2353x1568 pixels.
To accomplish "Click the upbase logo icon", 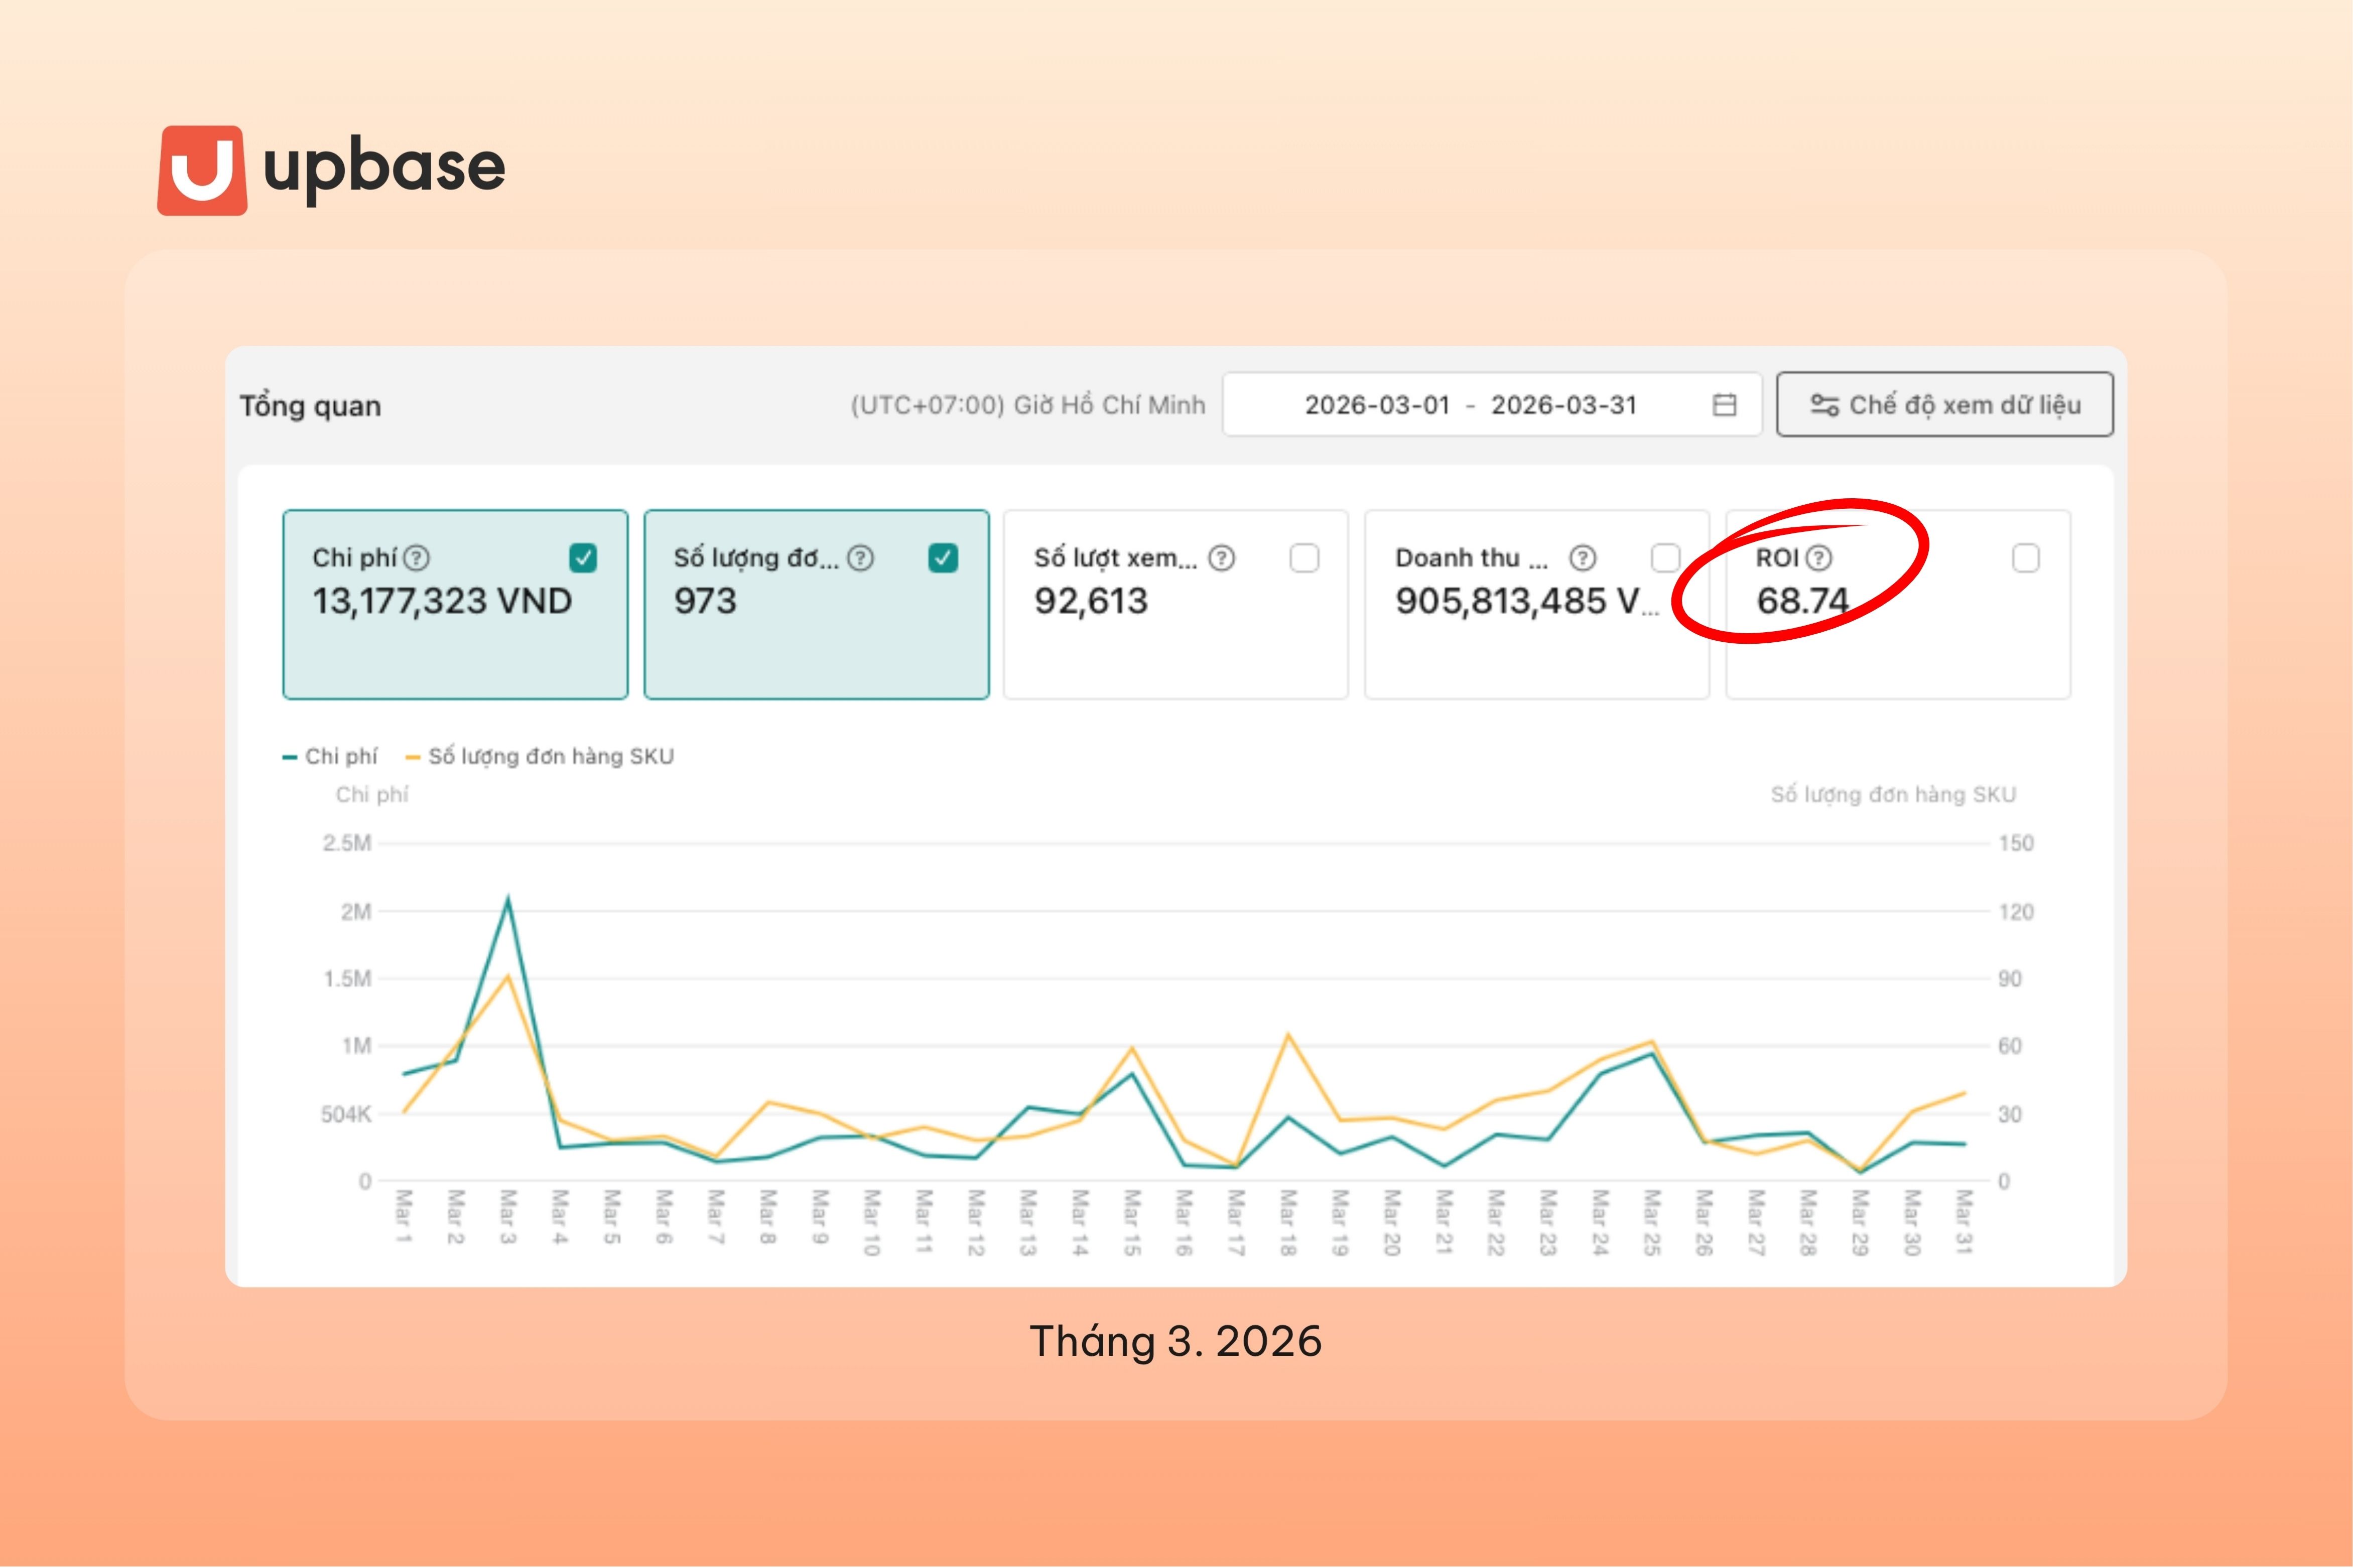I will 202,170.
